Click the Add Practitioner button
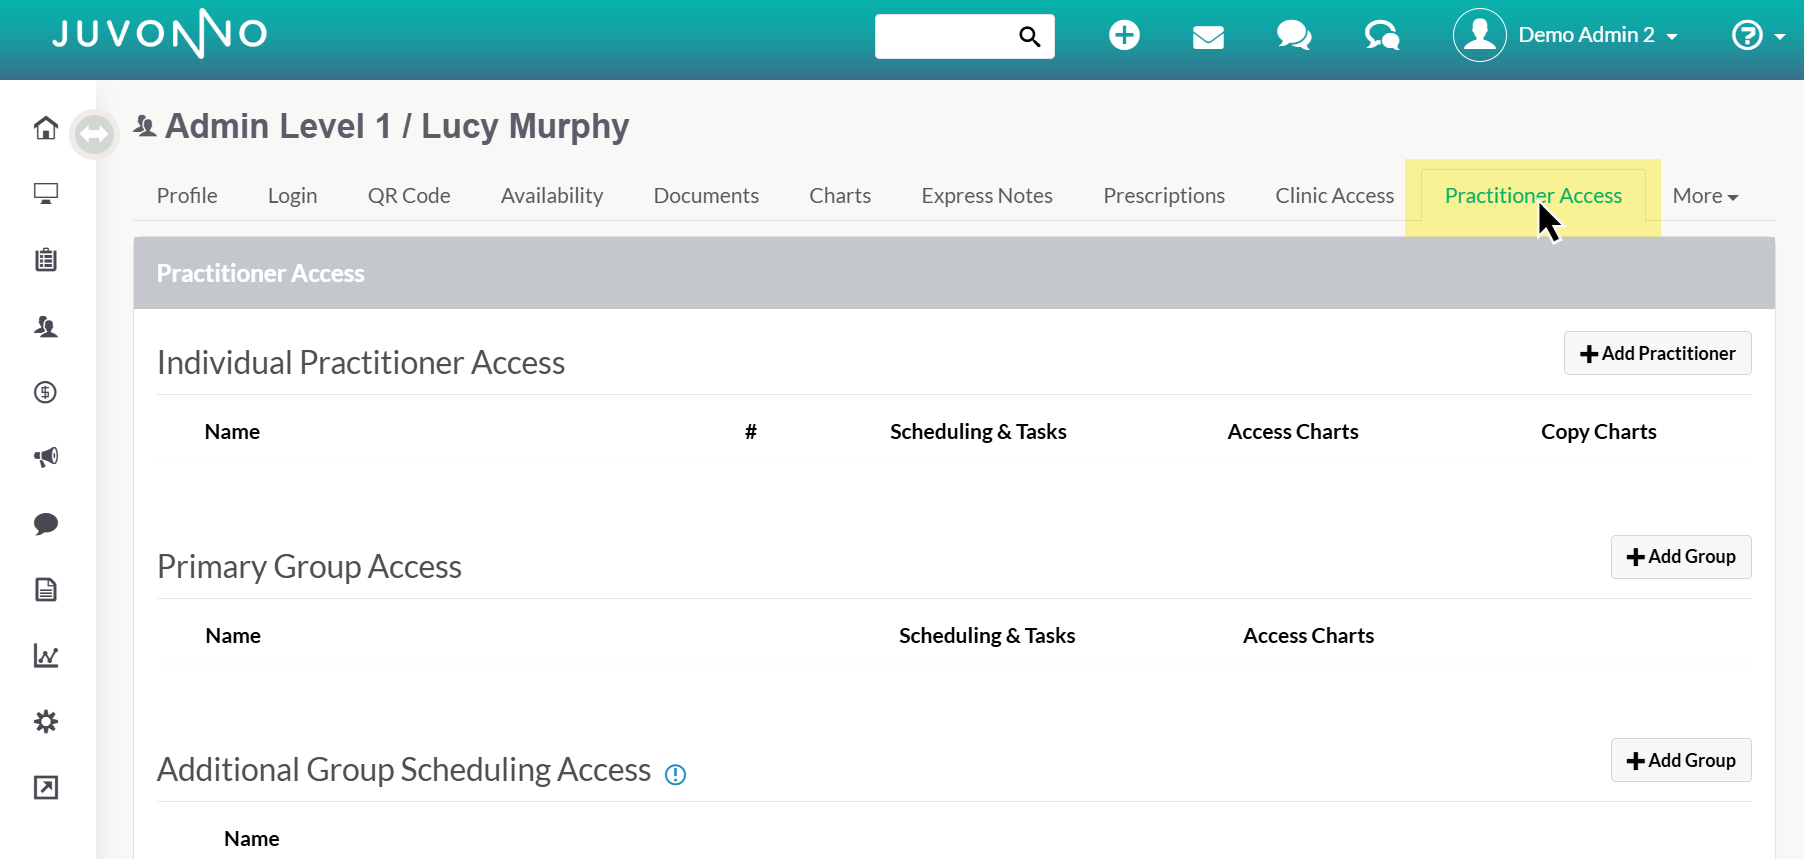Screen dimensions: 1804x859 [x=1657, y=353]
